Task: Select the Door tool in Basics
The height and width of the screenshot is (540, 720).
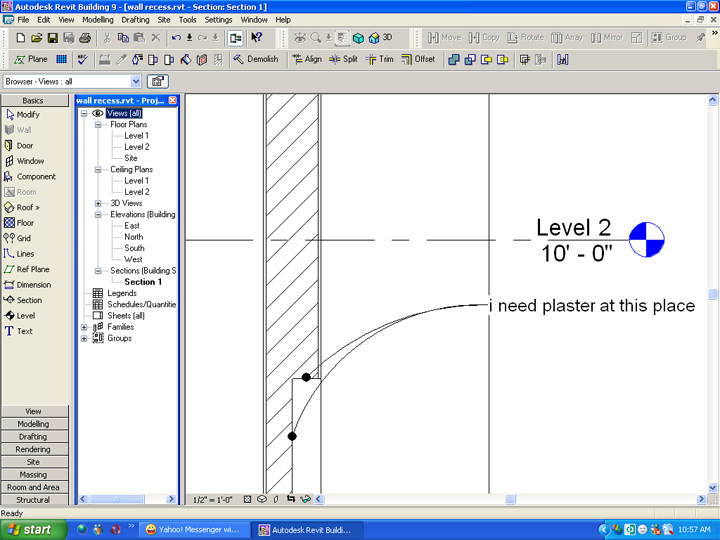Action: click(x=25, y=145)
